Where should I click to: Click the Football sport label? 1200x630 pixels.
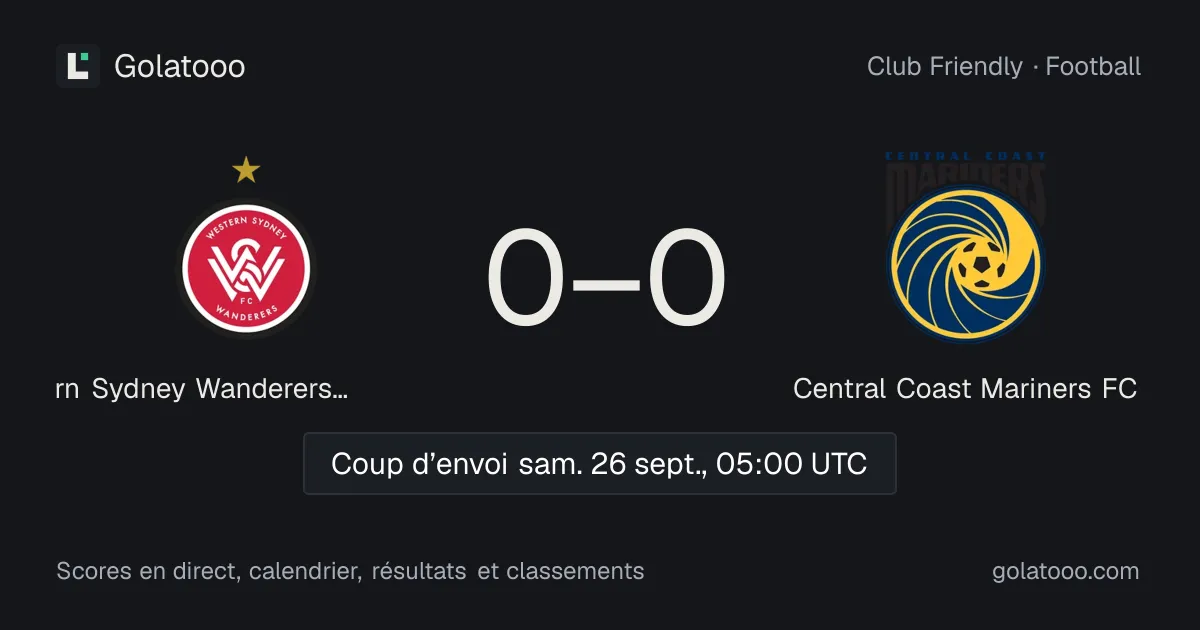point(1093,67)
